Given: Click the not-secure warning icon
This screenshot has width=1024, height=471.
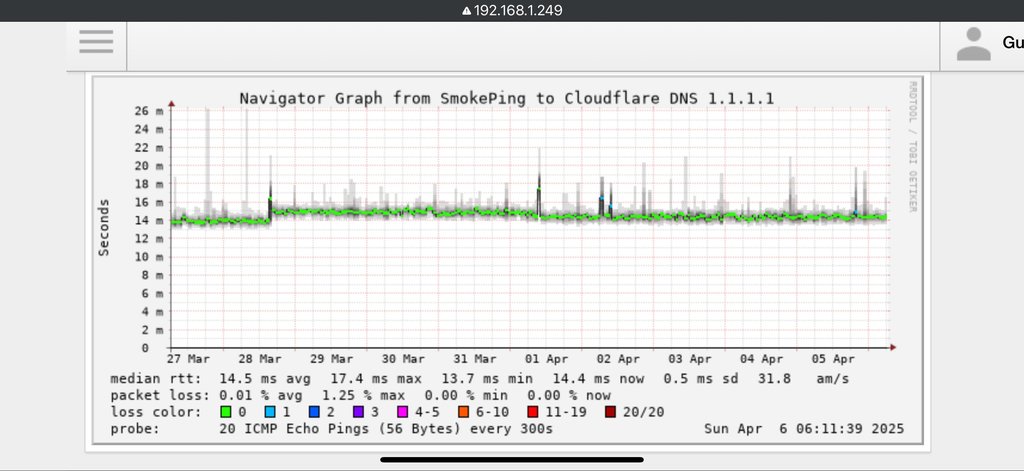Looking at the screenshot, I should (466, 11).
